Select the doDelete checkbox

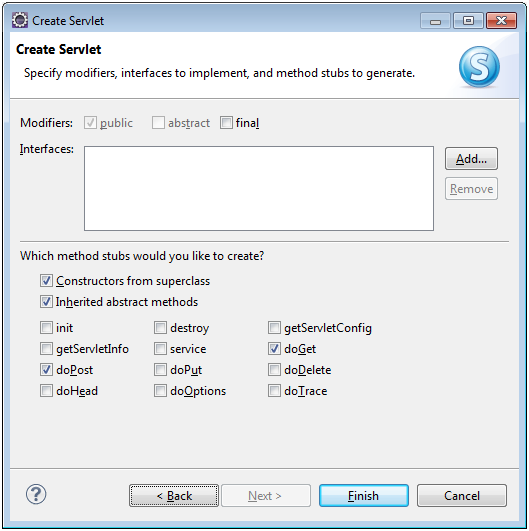click(x=274, y=370)
